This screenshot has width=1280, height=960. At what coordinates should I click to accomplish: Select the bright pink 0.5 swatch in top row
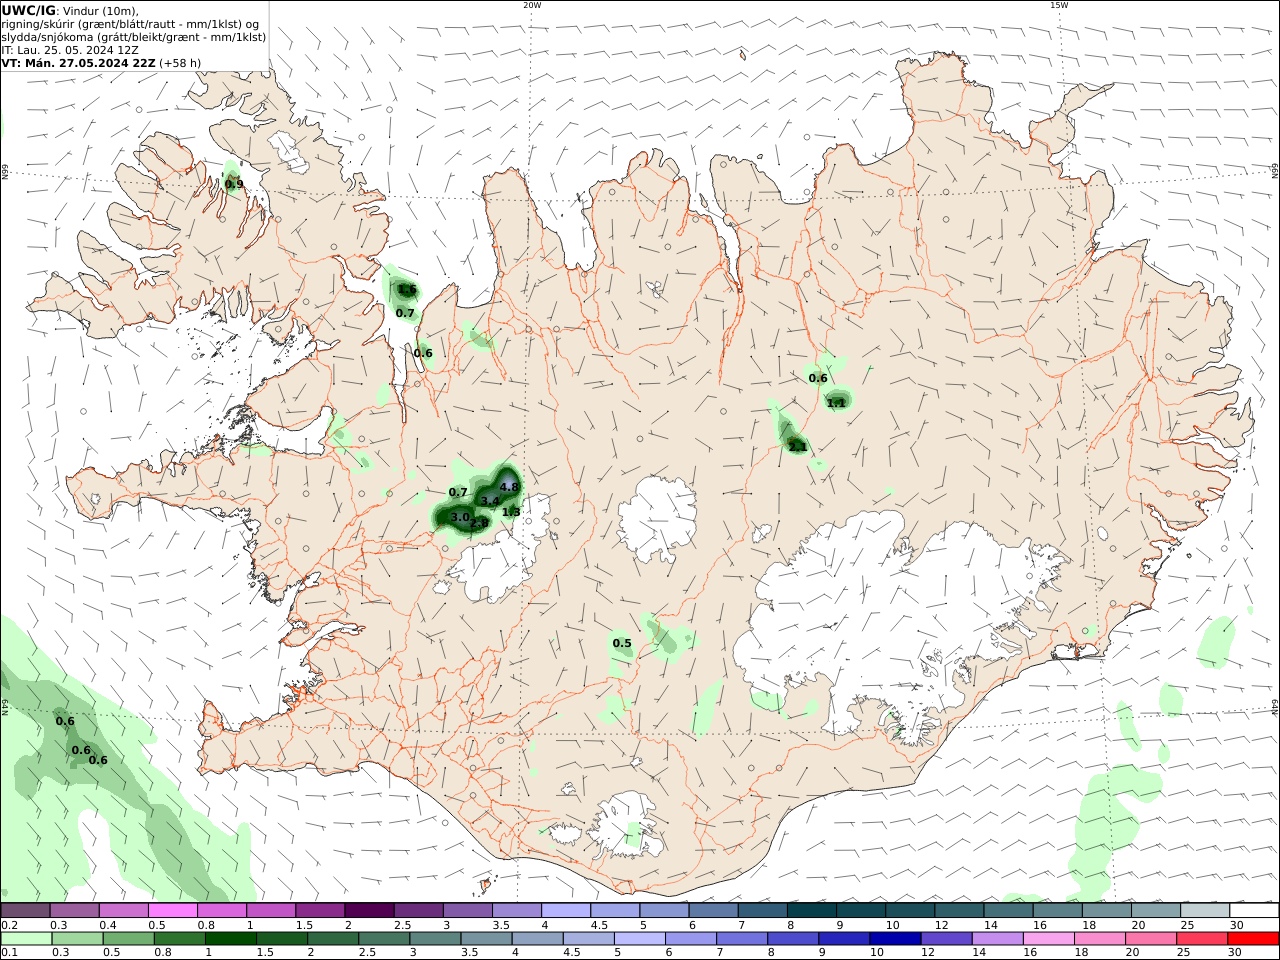(172, 910)
